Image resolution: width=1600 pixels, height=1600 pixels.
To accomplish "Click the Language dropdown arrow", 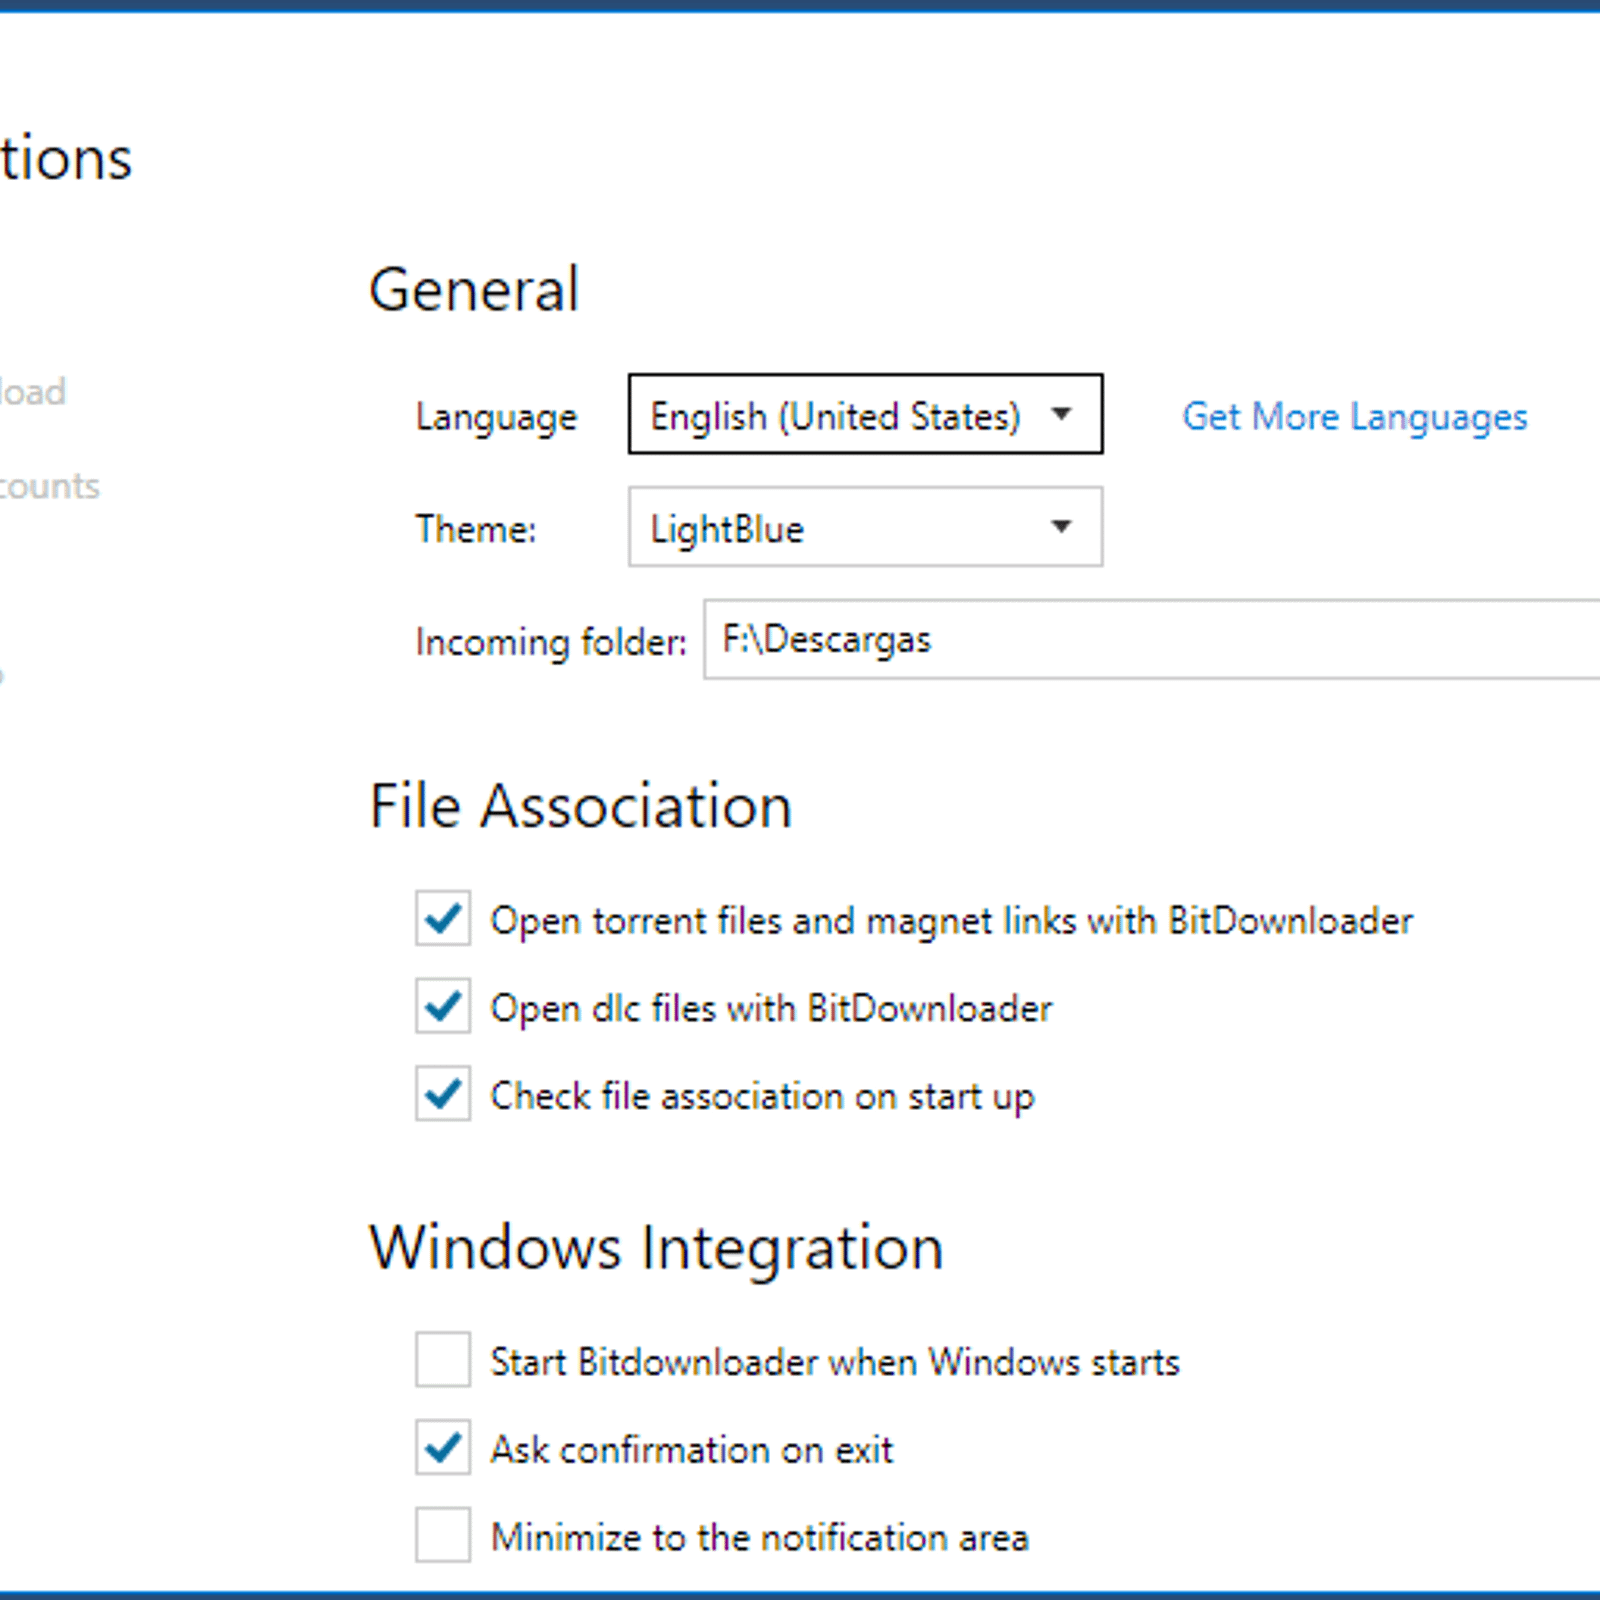I will tap(1062, 414).
